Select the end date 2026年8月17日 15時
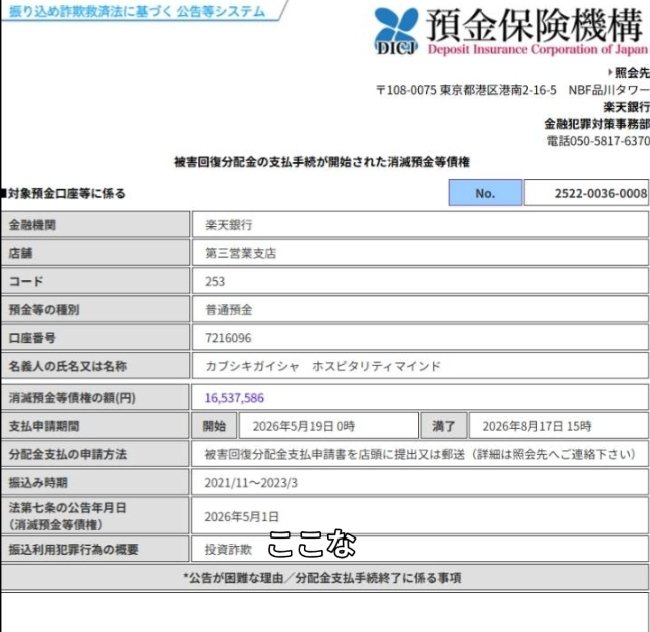The image size is (650, 632). point(537,426)
